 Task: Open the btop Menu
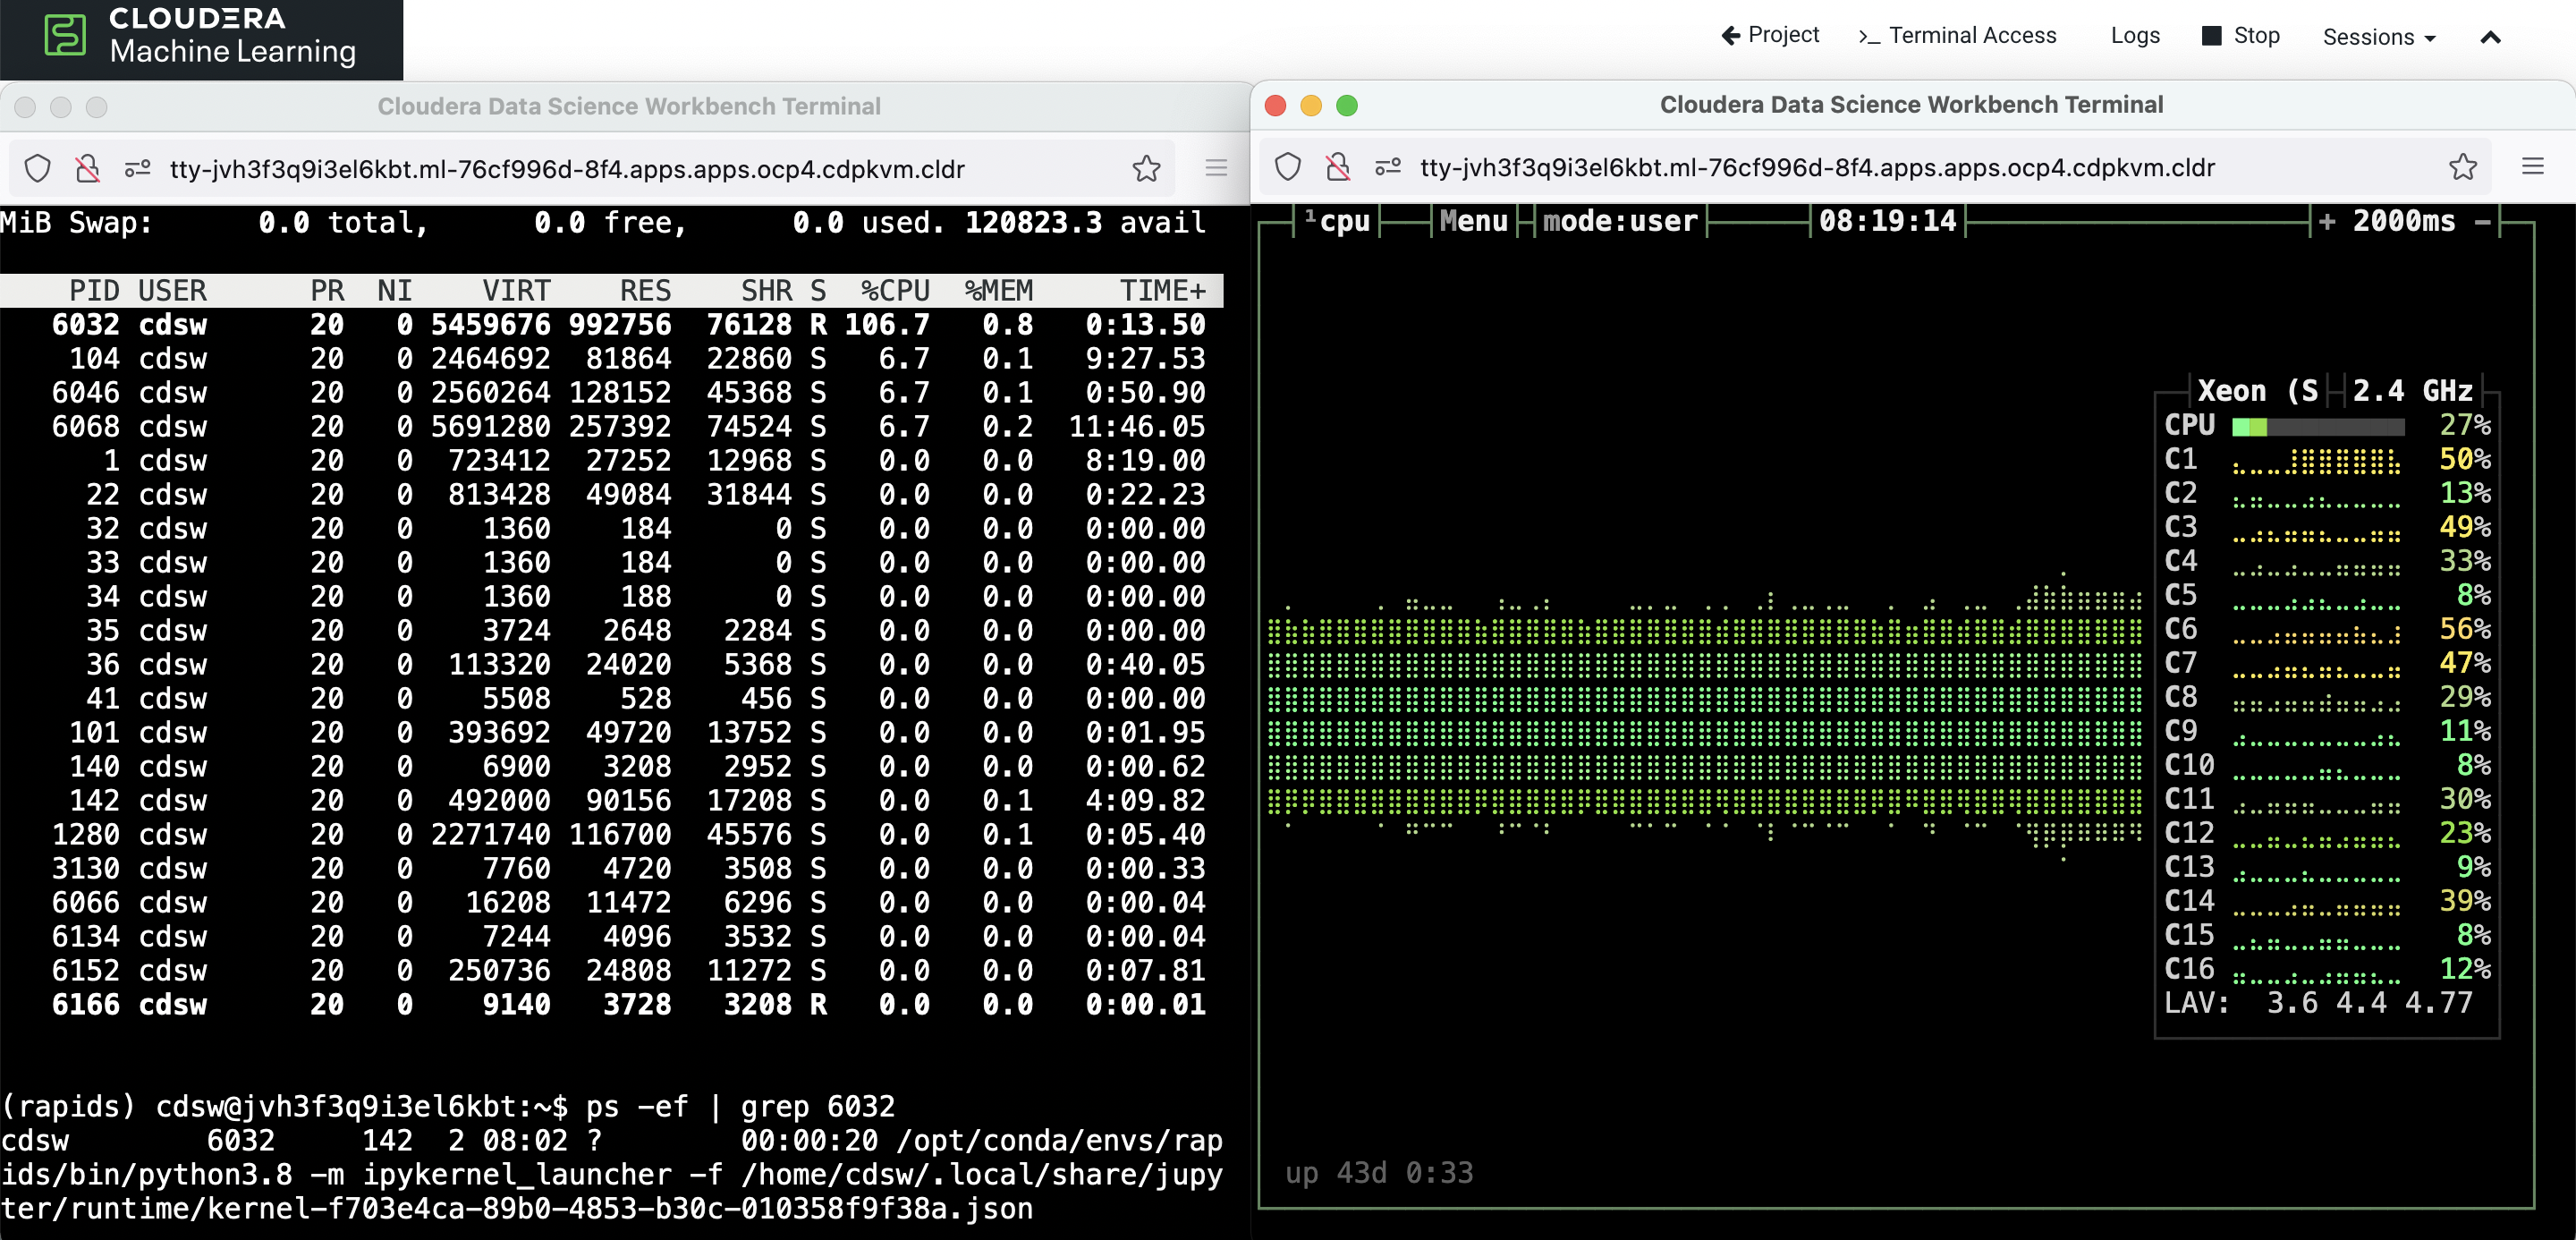coord(1473,221)
